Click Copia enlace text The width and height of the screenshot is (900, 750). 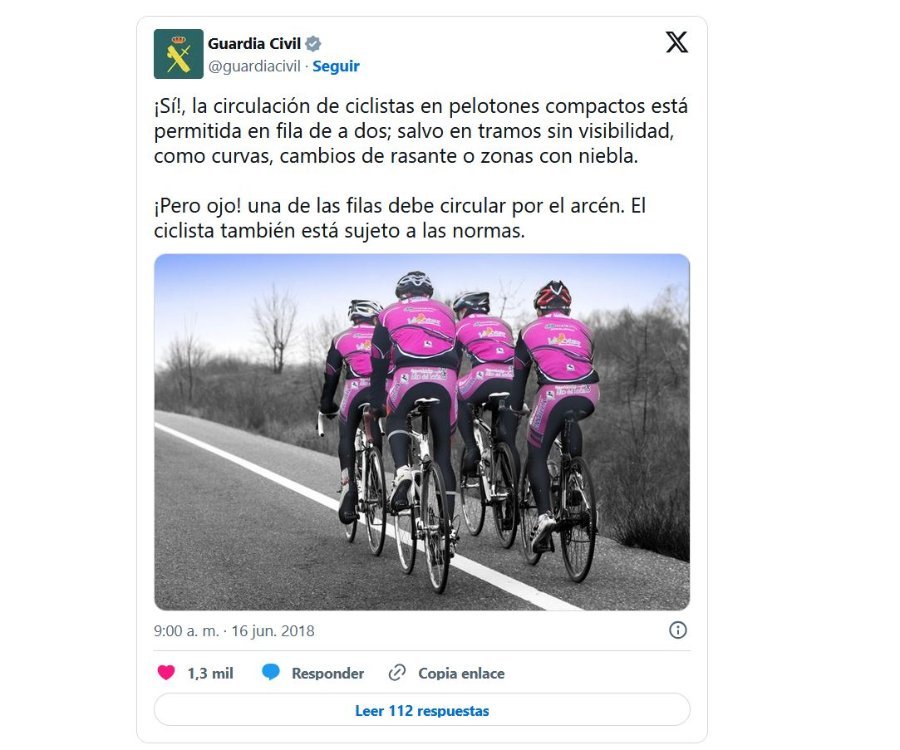pyautogui.click(x=461, y=673)
